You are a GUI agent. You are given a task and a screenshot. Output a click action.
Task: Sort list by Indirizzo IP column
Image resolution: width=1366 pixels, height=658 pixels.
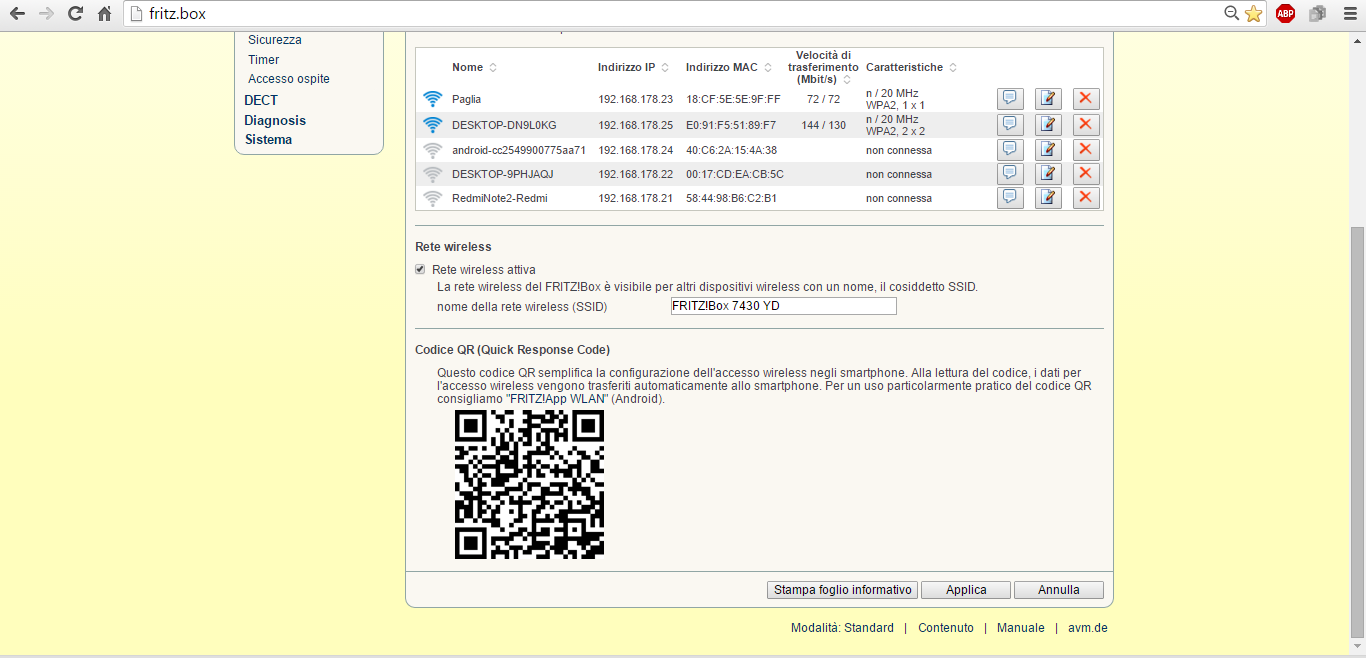(665, 68)
